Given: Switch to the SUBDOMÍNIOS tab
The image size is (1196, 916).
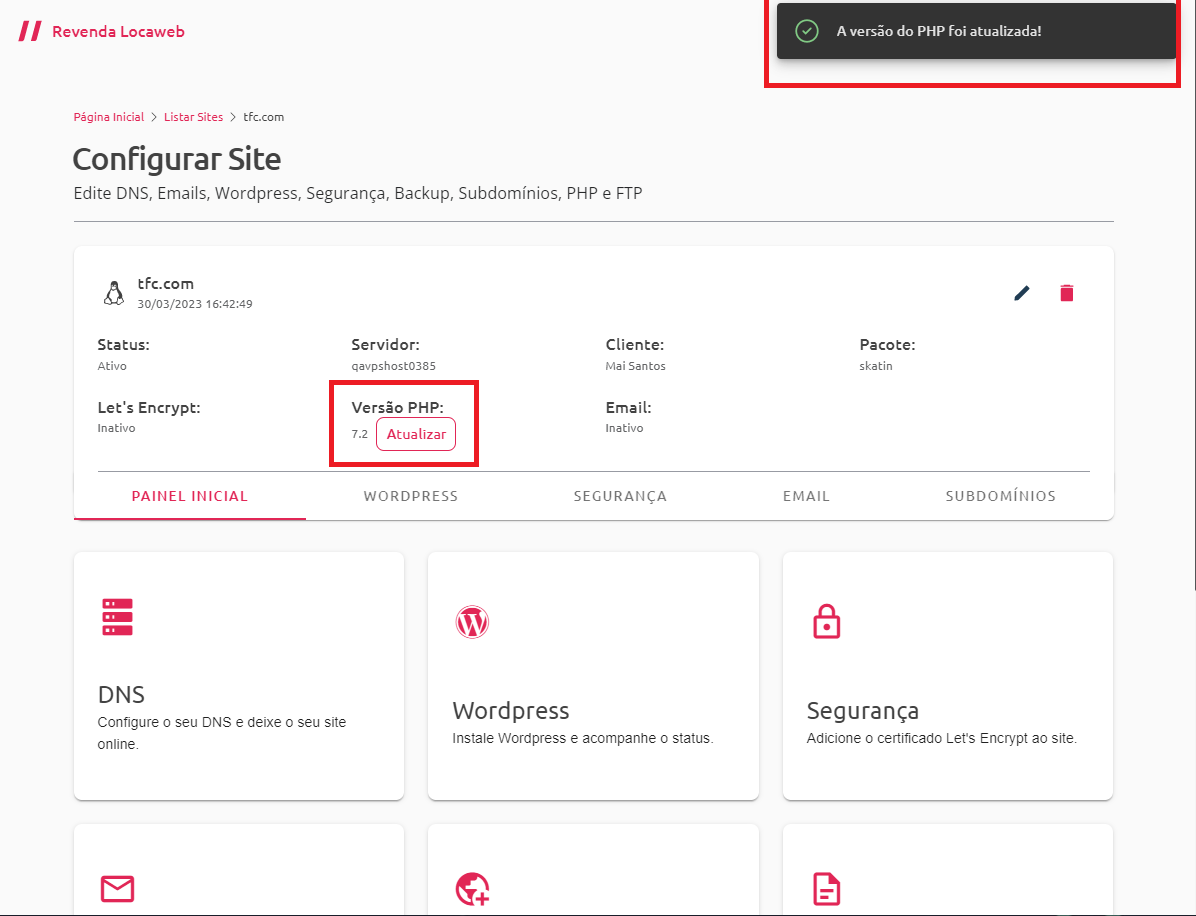Looking at the screenshot, I should (x=1001, y=496).
